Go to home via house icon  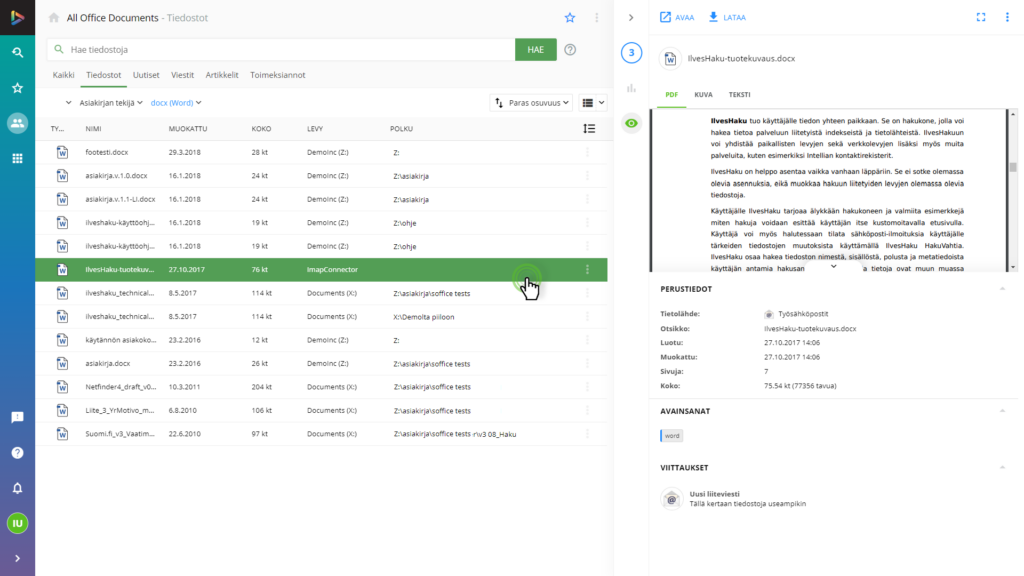[x=54, y=18]
